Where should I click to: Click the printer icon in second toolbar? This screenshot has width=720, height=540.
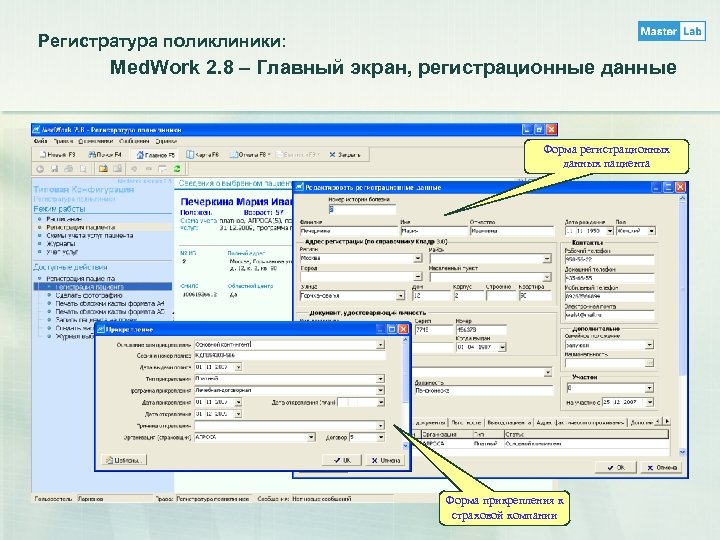tap(68, 169)
